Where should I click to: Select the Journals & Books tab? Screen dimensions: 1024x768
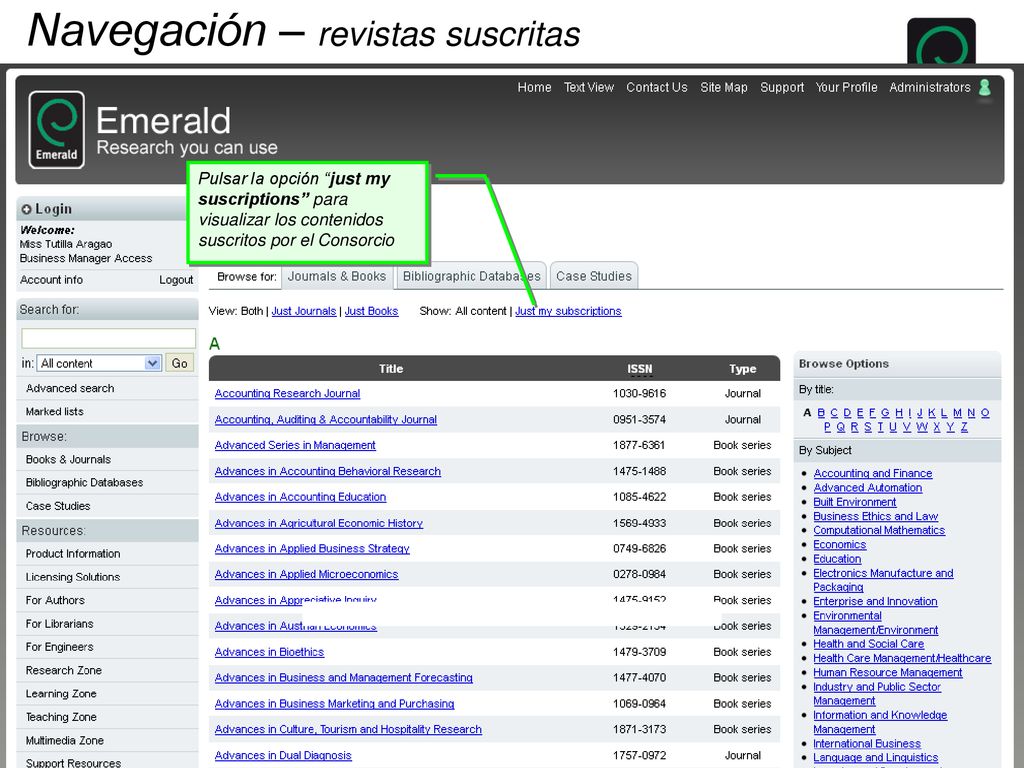click(337, 276)
